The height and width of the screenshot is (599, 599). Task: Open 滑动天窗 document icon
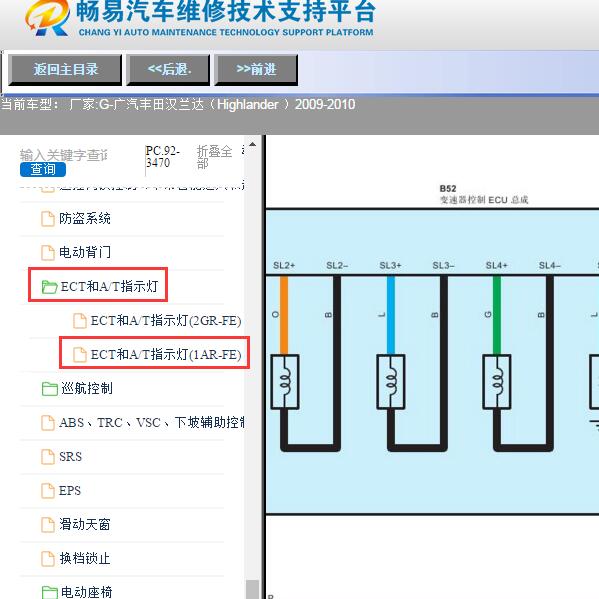(48, 525)
